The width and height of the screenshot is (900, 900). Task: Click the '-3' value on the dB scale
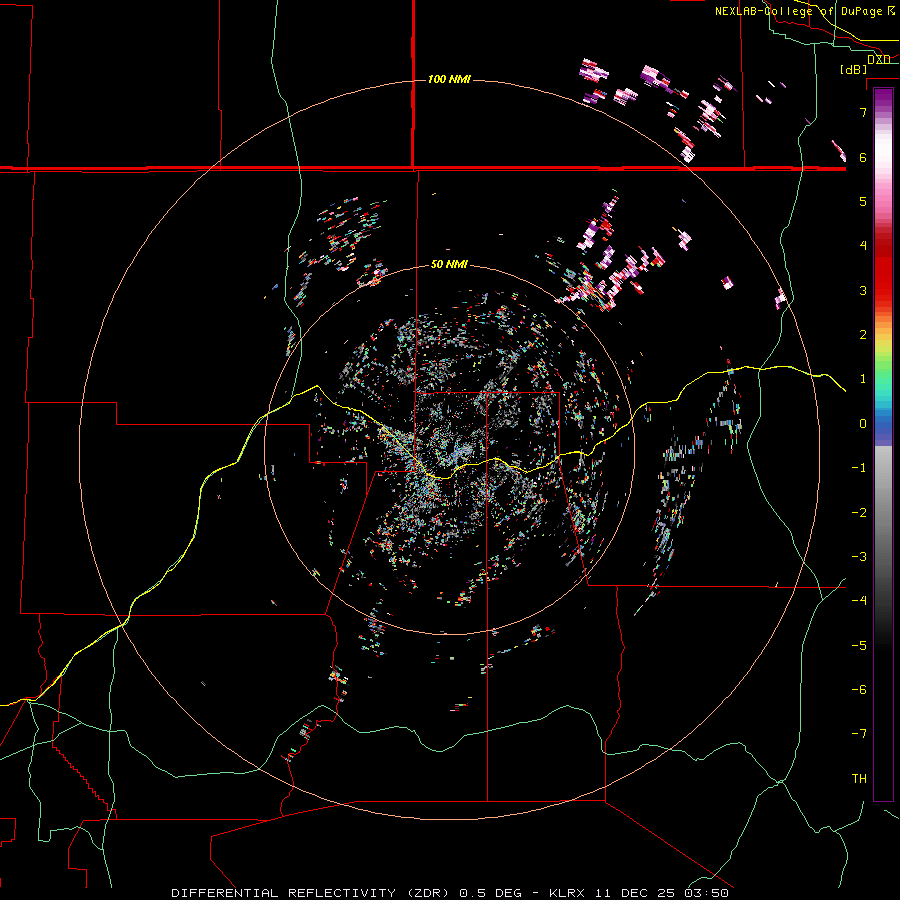click(859, 557)
